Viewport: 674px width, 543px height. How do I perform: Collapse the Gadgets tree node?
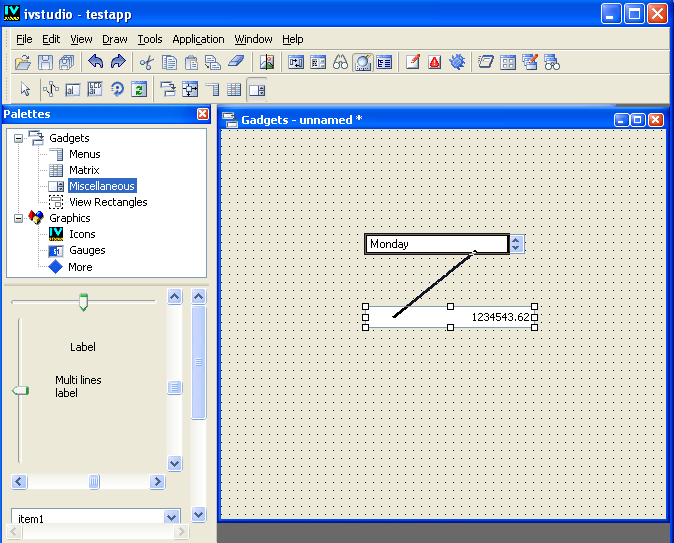pos(19,138)
